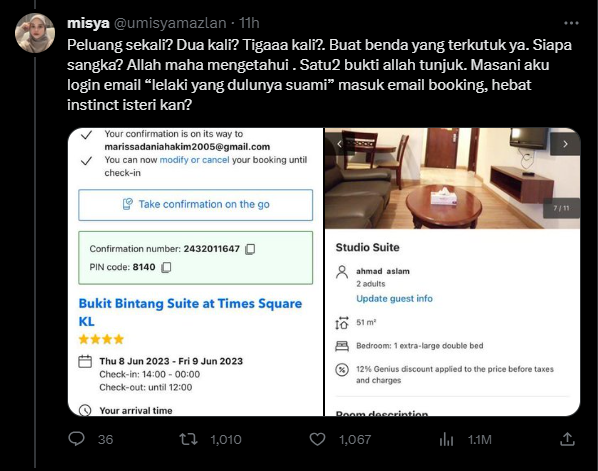Open misya's profile avatar picture
598x471 pixels.
tap(35, 33)
